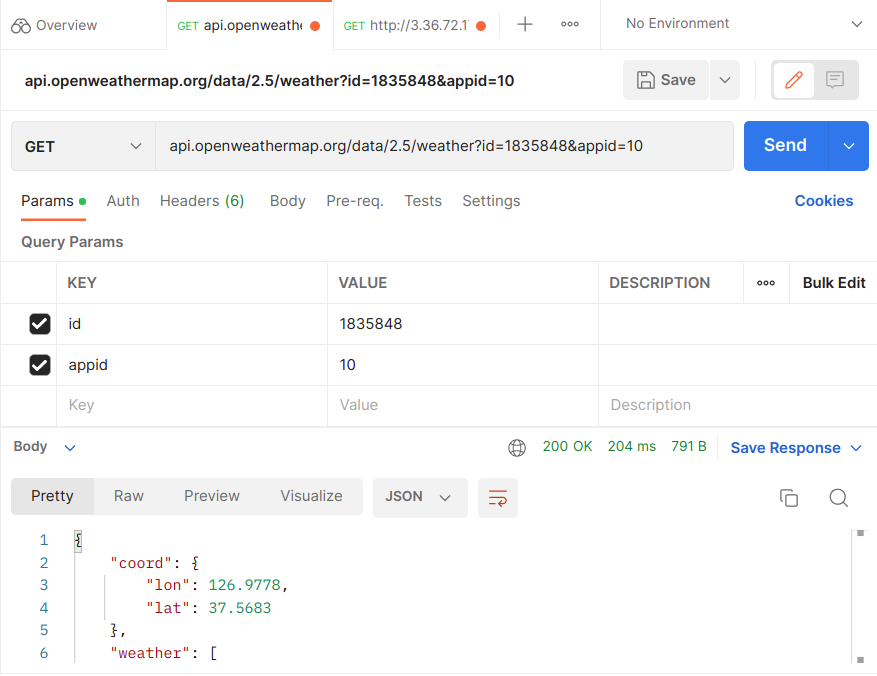Select the Tests tab
The image size is (877, 676).
tap(423, 201)
